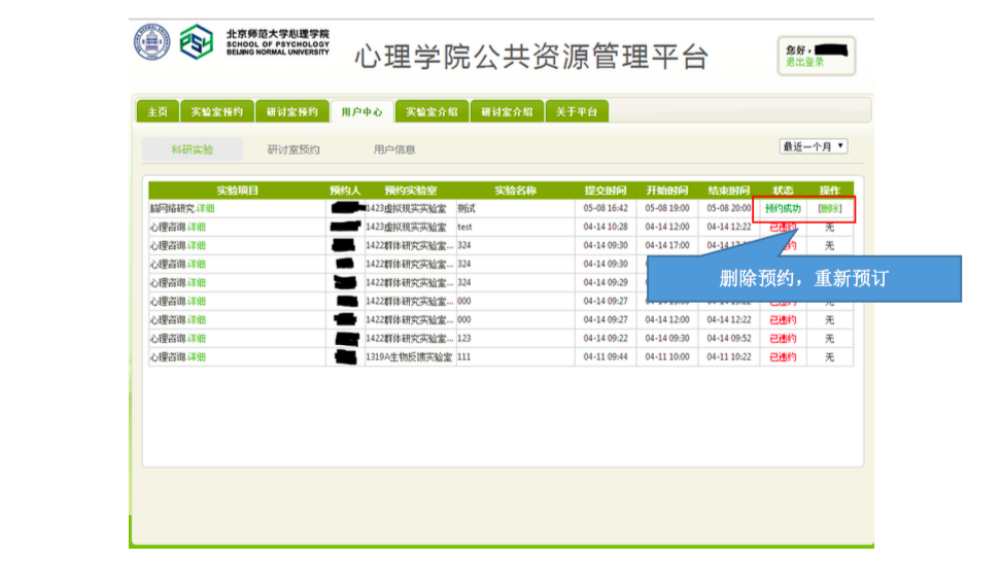This screenshot has width=1000, height=563.
Task: Open the 关于平台 tab
Action: click(576, 112)
